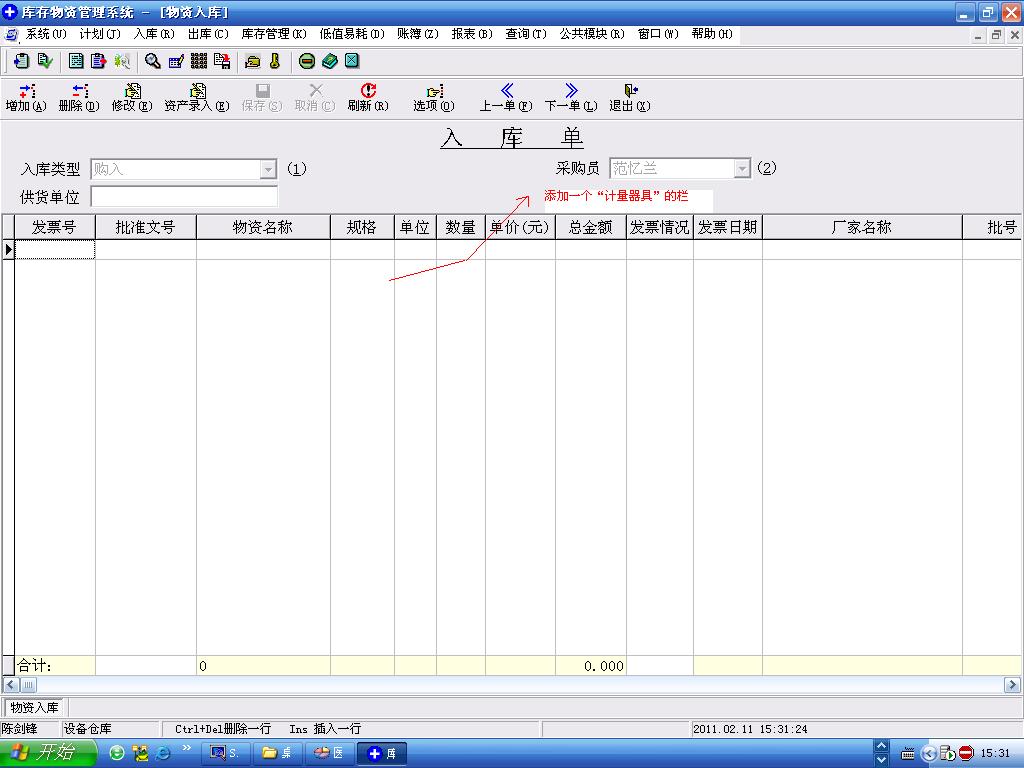1024x768 pixels.
Task: Click the S. taskbar application button
Action: pyautogui.click(x=225, y=754)
